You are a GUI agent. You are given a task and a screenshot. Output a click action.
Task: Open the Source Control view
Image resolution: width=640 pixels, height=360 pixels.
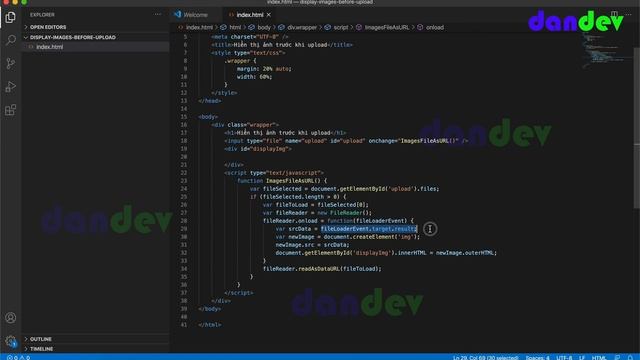11,63
